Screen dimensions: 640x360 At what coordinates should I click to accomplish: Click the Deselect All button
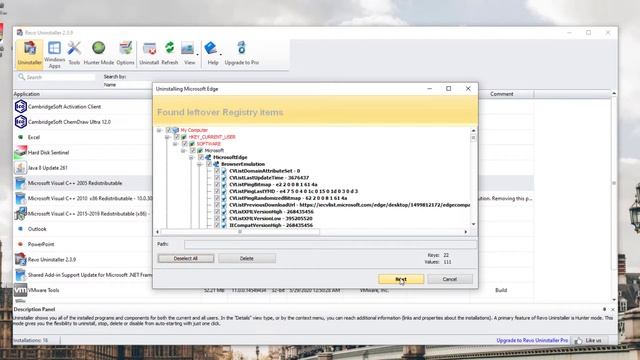tap(186, 258)
